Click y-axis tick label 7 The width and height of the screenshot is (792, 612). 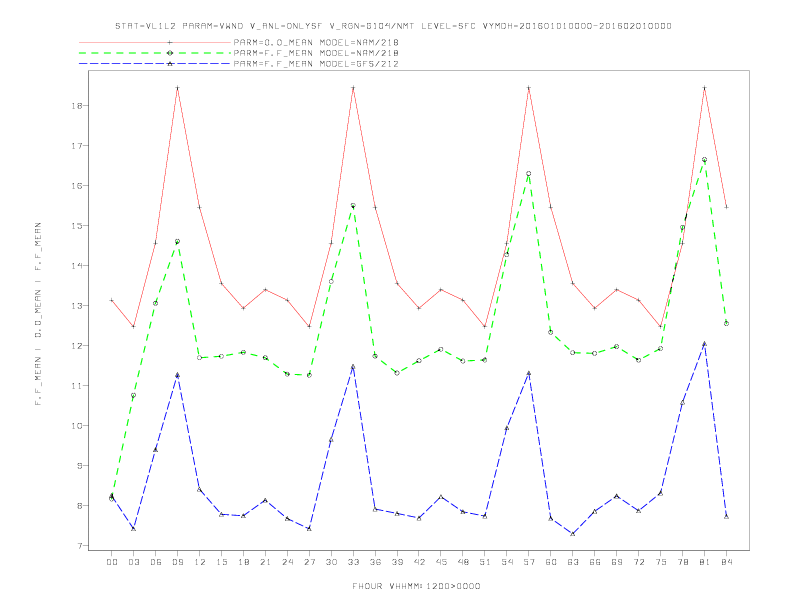(80, 546)
